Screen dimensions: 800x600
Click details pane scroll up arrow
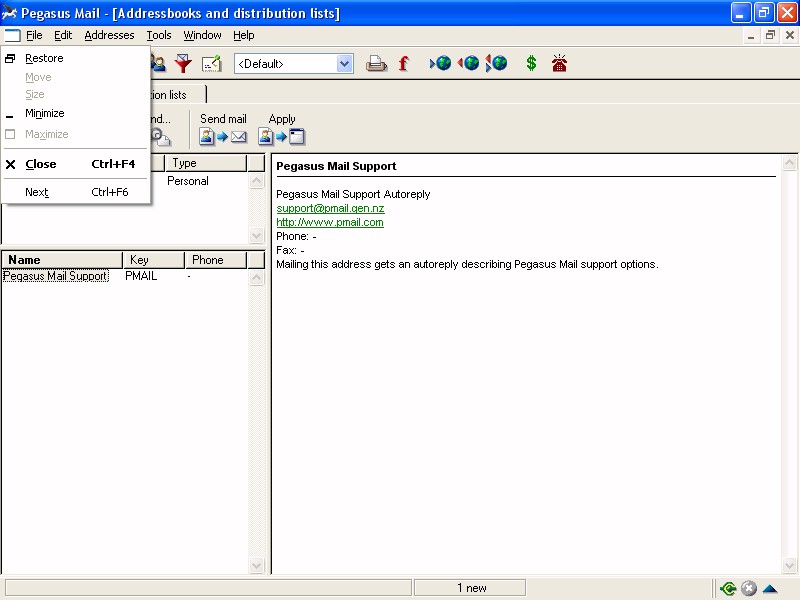pyautogui.click(x=789, y=163)
